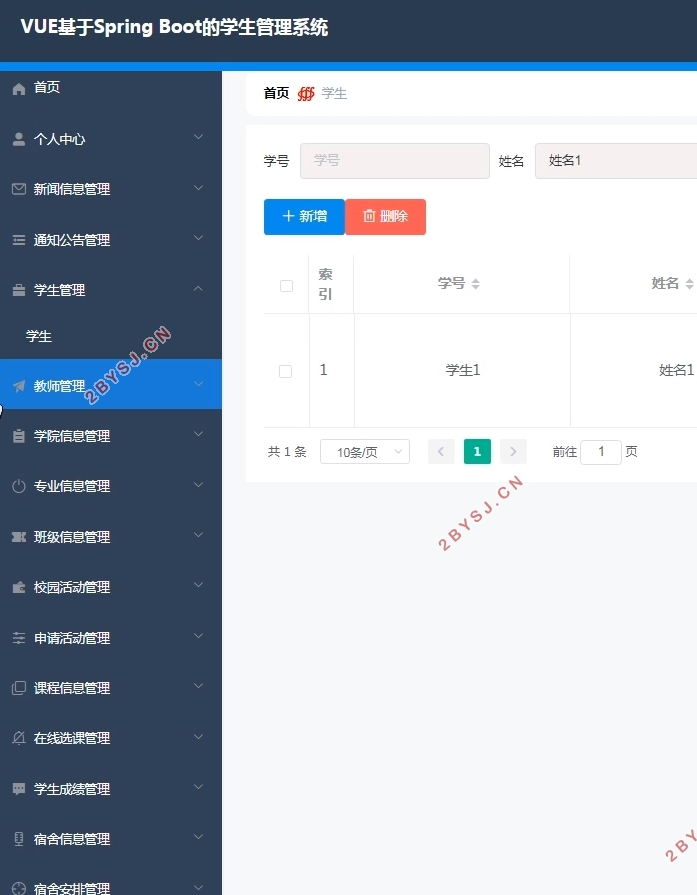The image size is (697, 895).
Task: Click the ticket icon for 班级信息管理
Action: tap(19, 537)
